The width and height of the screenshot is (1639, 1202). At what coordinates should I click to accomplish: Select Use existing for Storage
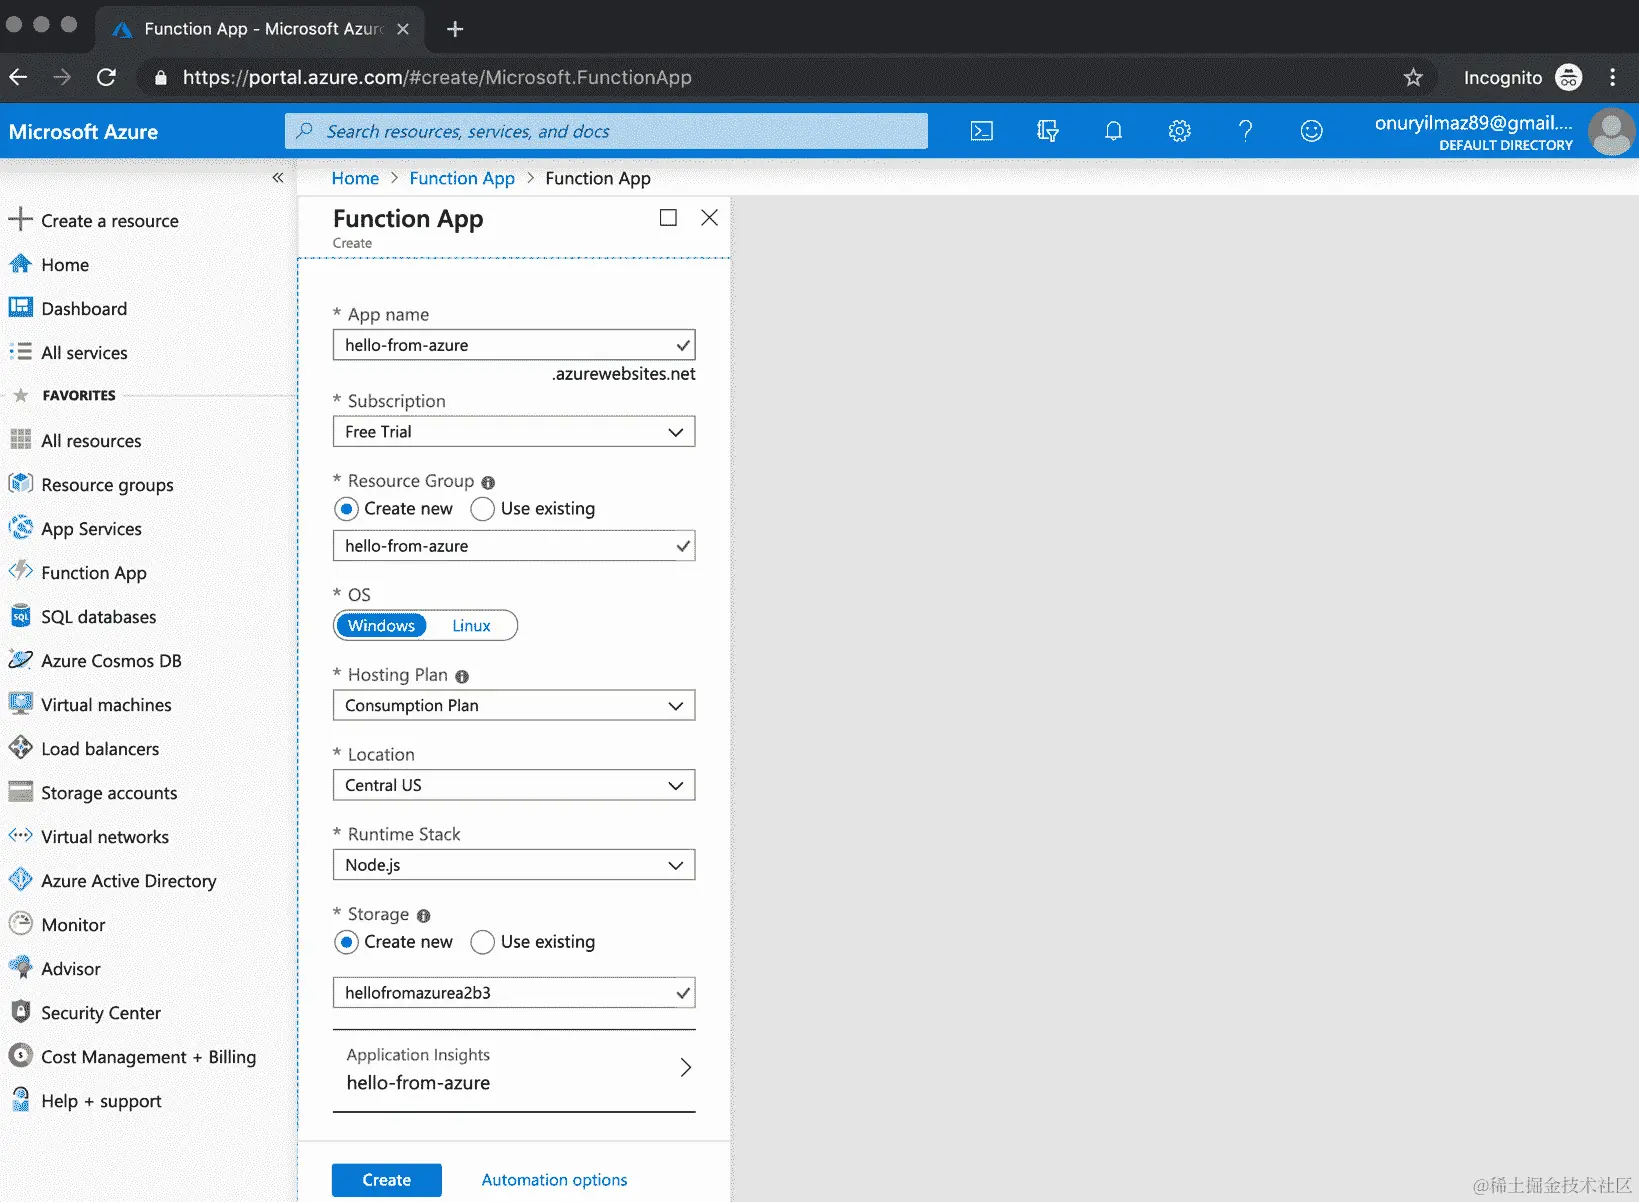coord(482,942)
